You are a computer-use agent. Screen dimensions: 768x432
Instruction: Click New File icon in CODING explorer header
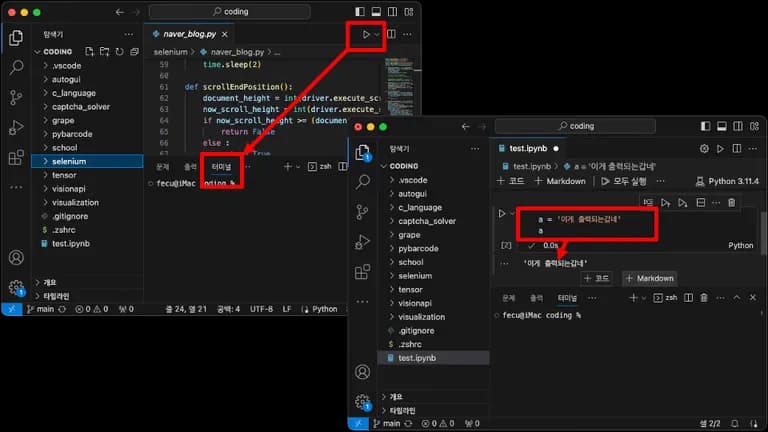pyautogui.click(x=90, y=51)
